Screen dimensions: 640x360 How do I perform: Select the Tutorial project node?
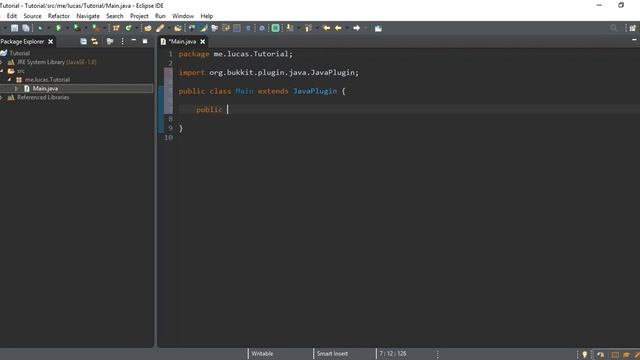click(x=20, y=53)
